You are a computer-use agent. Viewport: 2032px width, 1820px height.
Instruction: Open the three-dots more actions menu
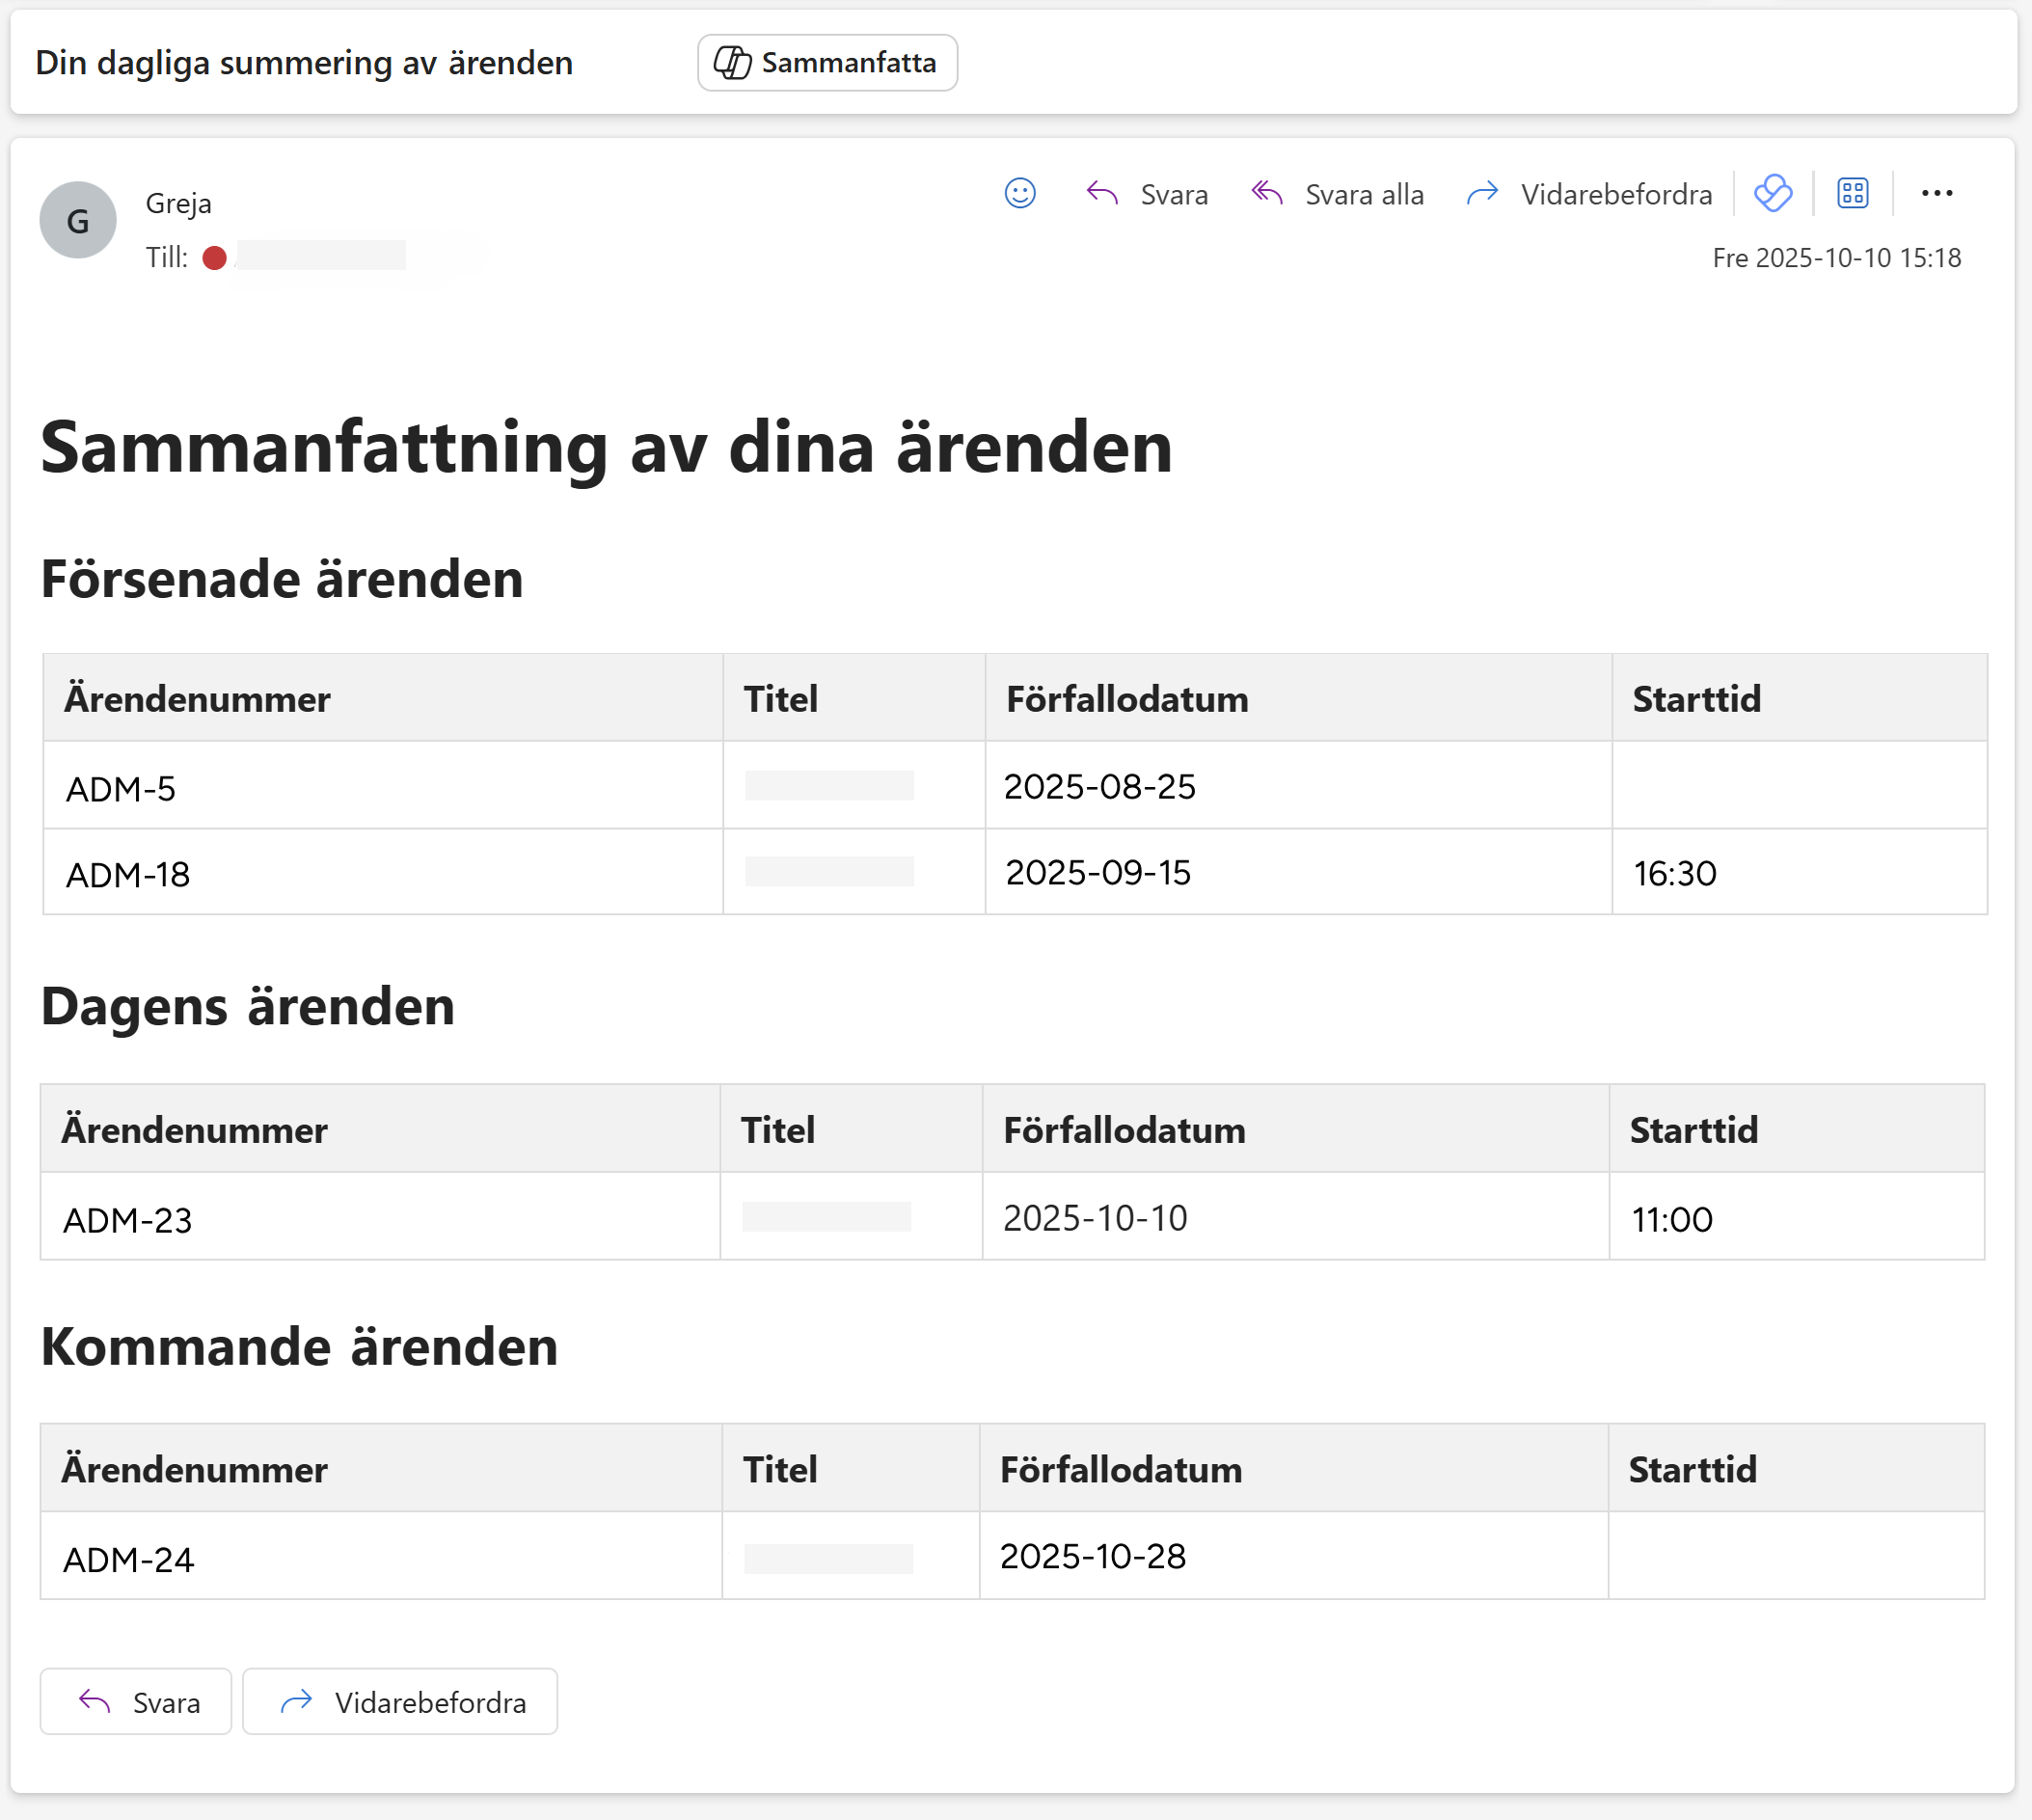pyautogui.click(x=1936, y=193)
